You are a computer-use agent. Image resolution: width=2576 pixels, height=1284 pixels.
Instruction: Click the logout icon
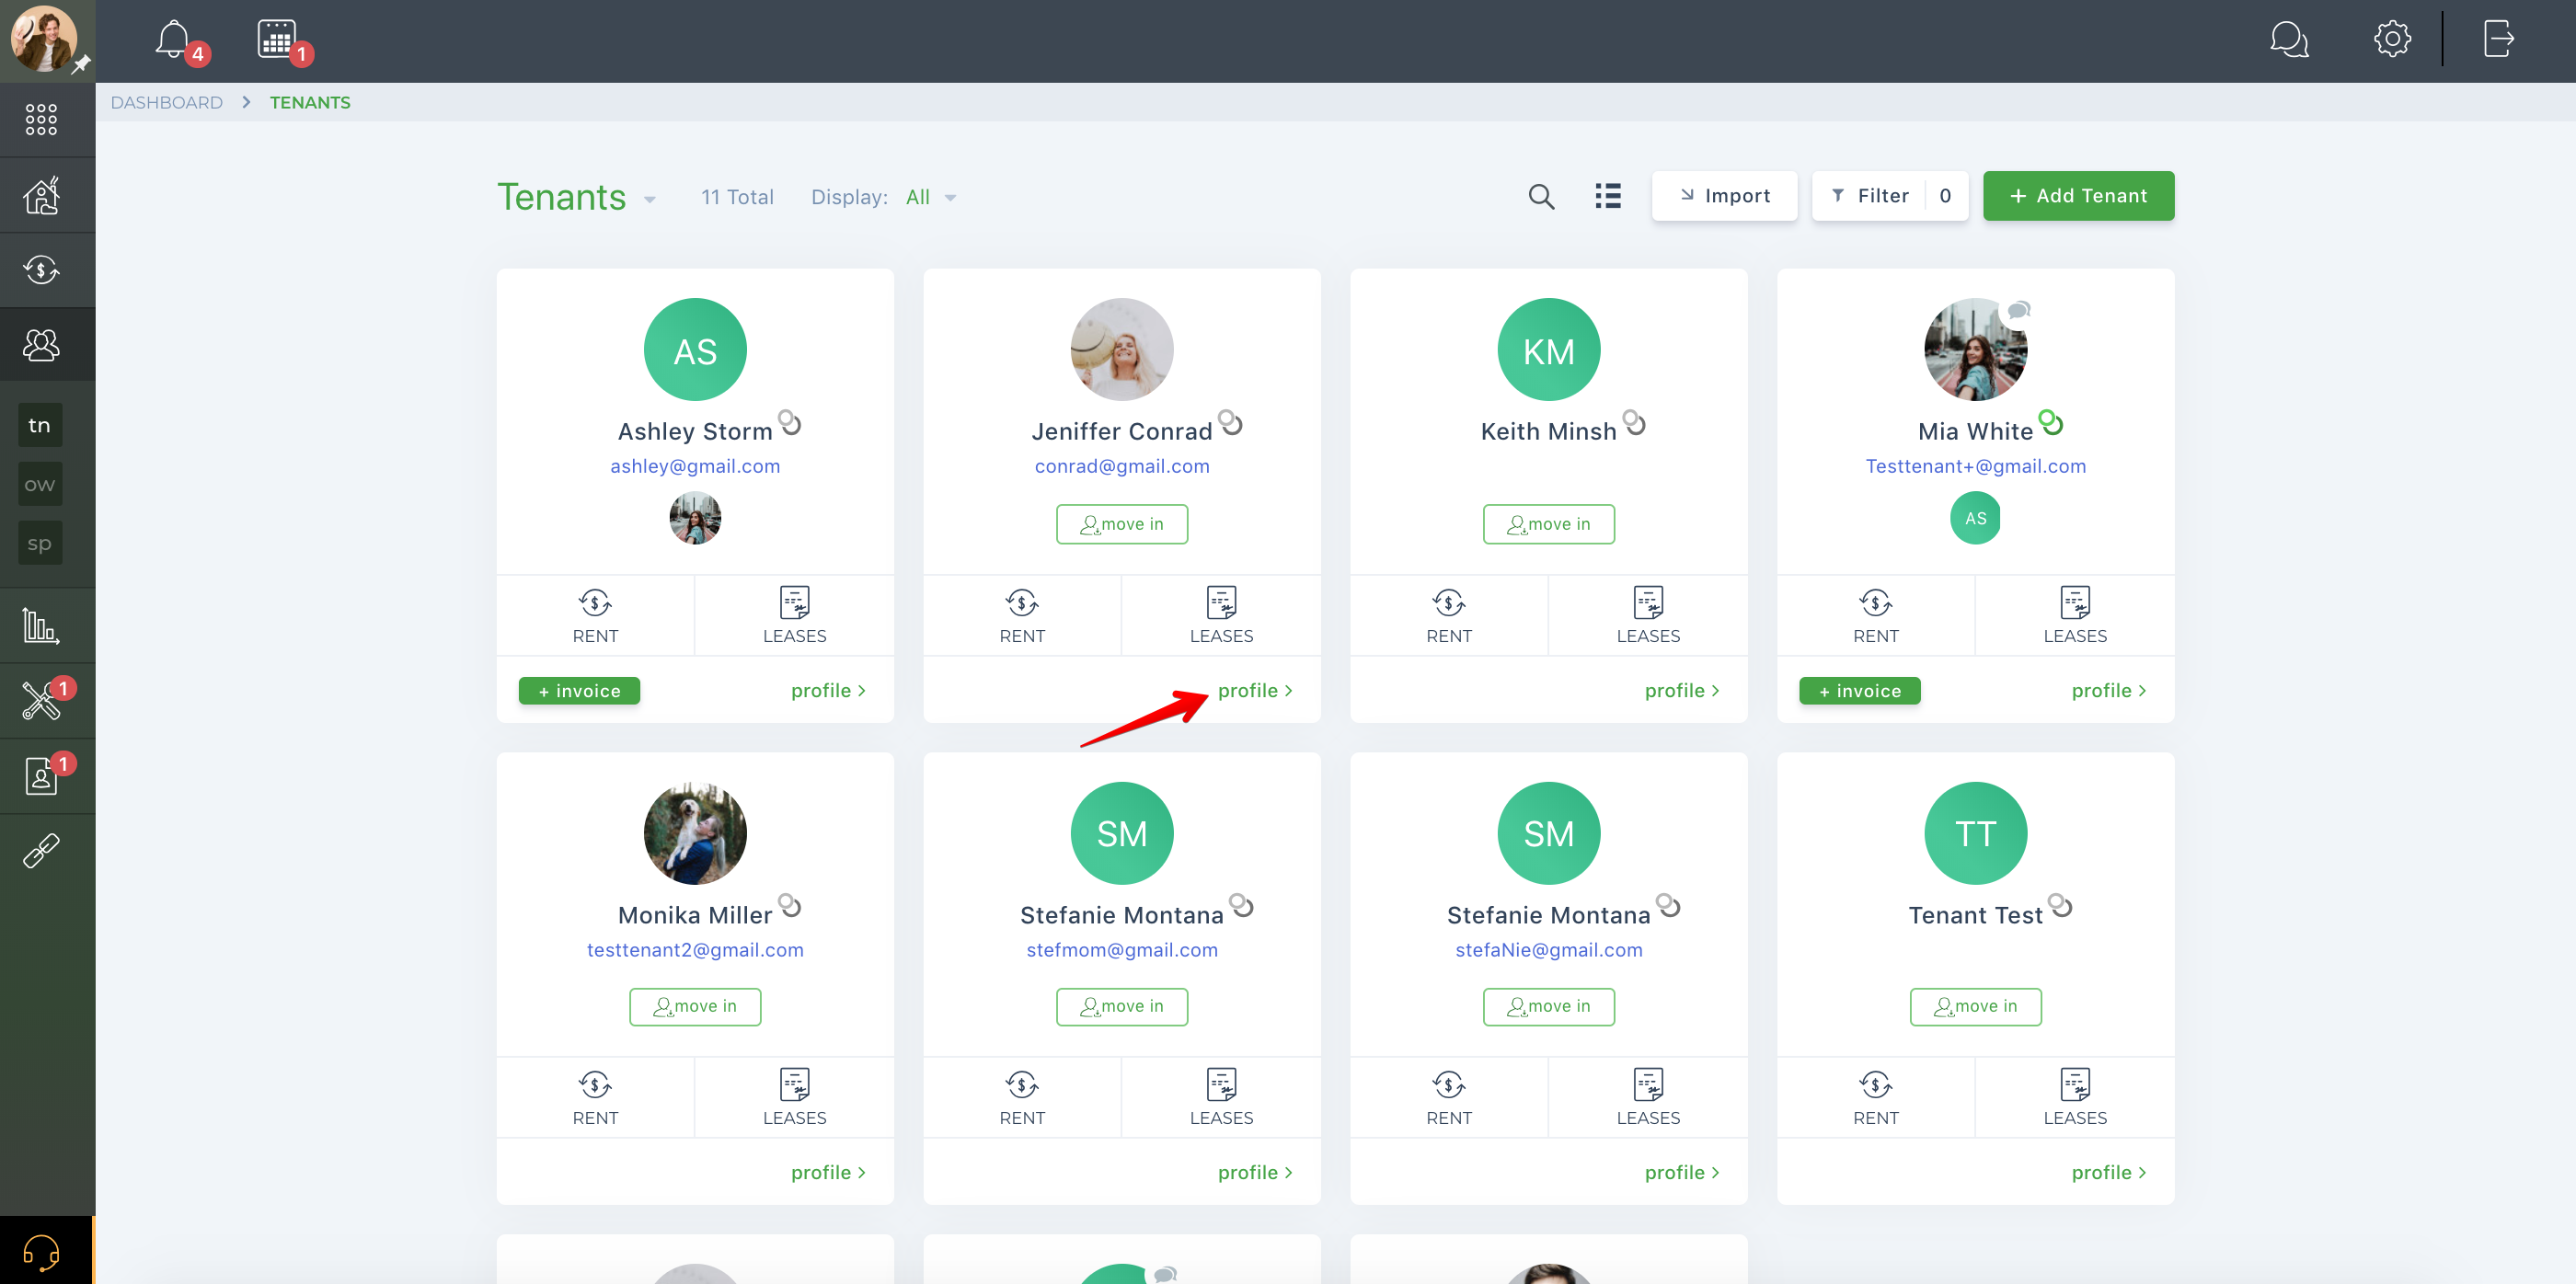pos(2498,40)
